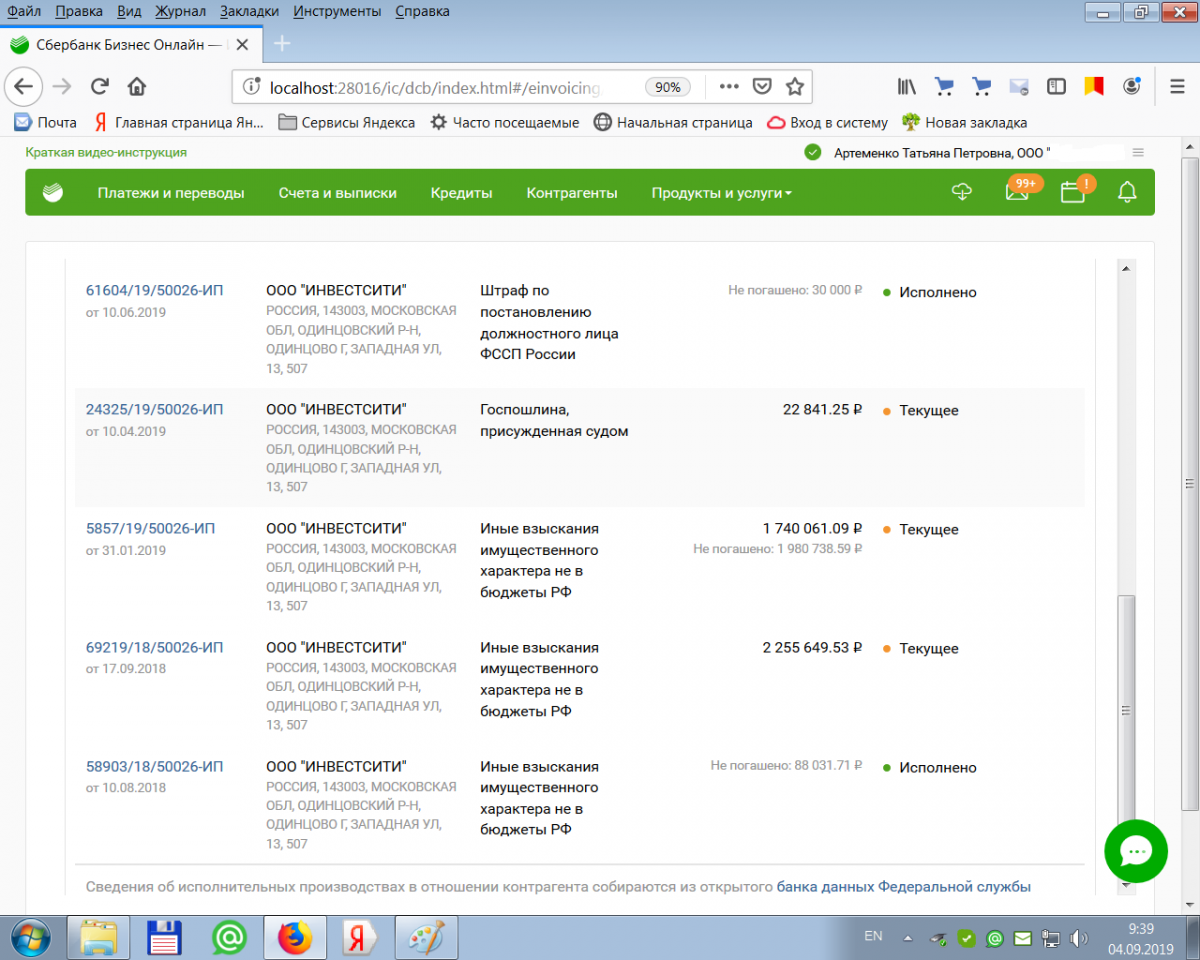Reload the page with refresh icon
This screenshot has width=1200, height=960.
click(99, 87)
